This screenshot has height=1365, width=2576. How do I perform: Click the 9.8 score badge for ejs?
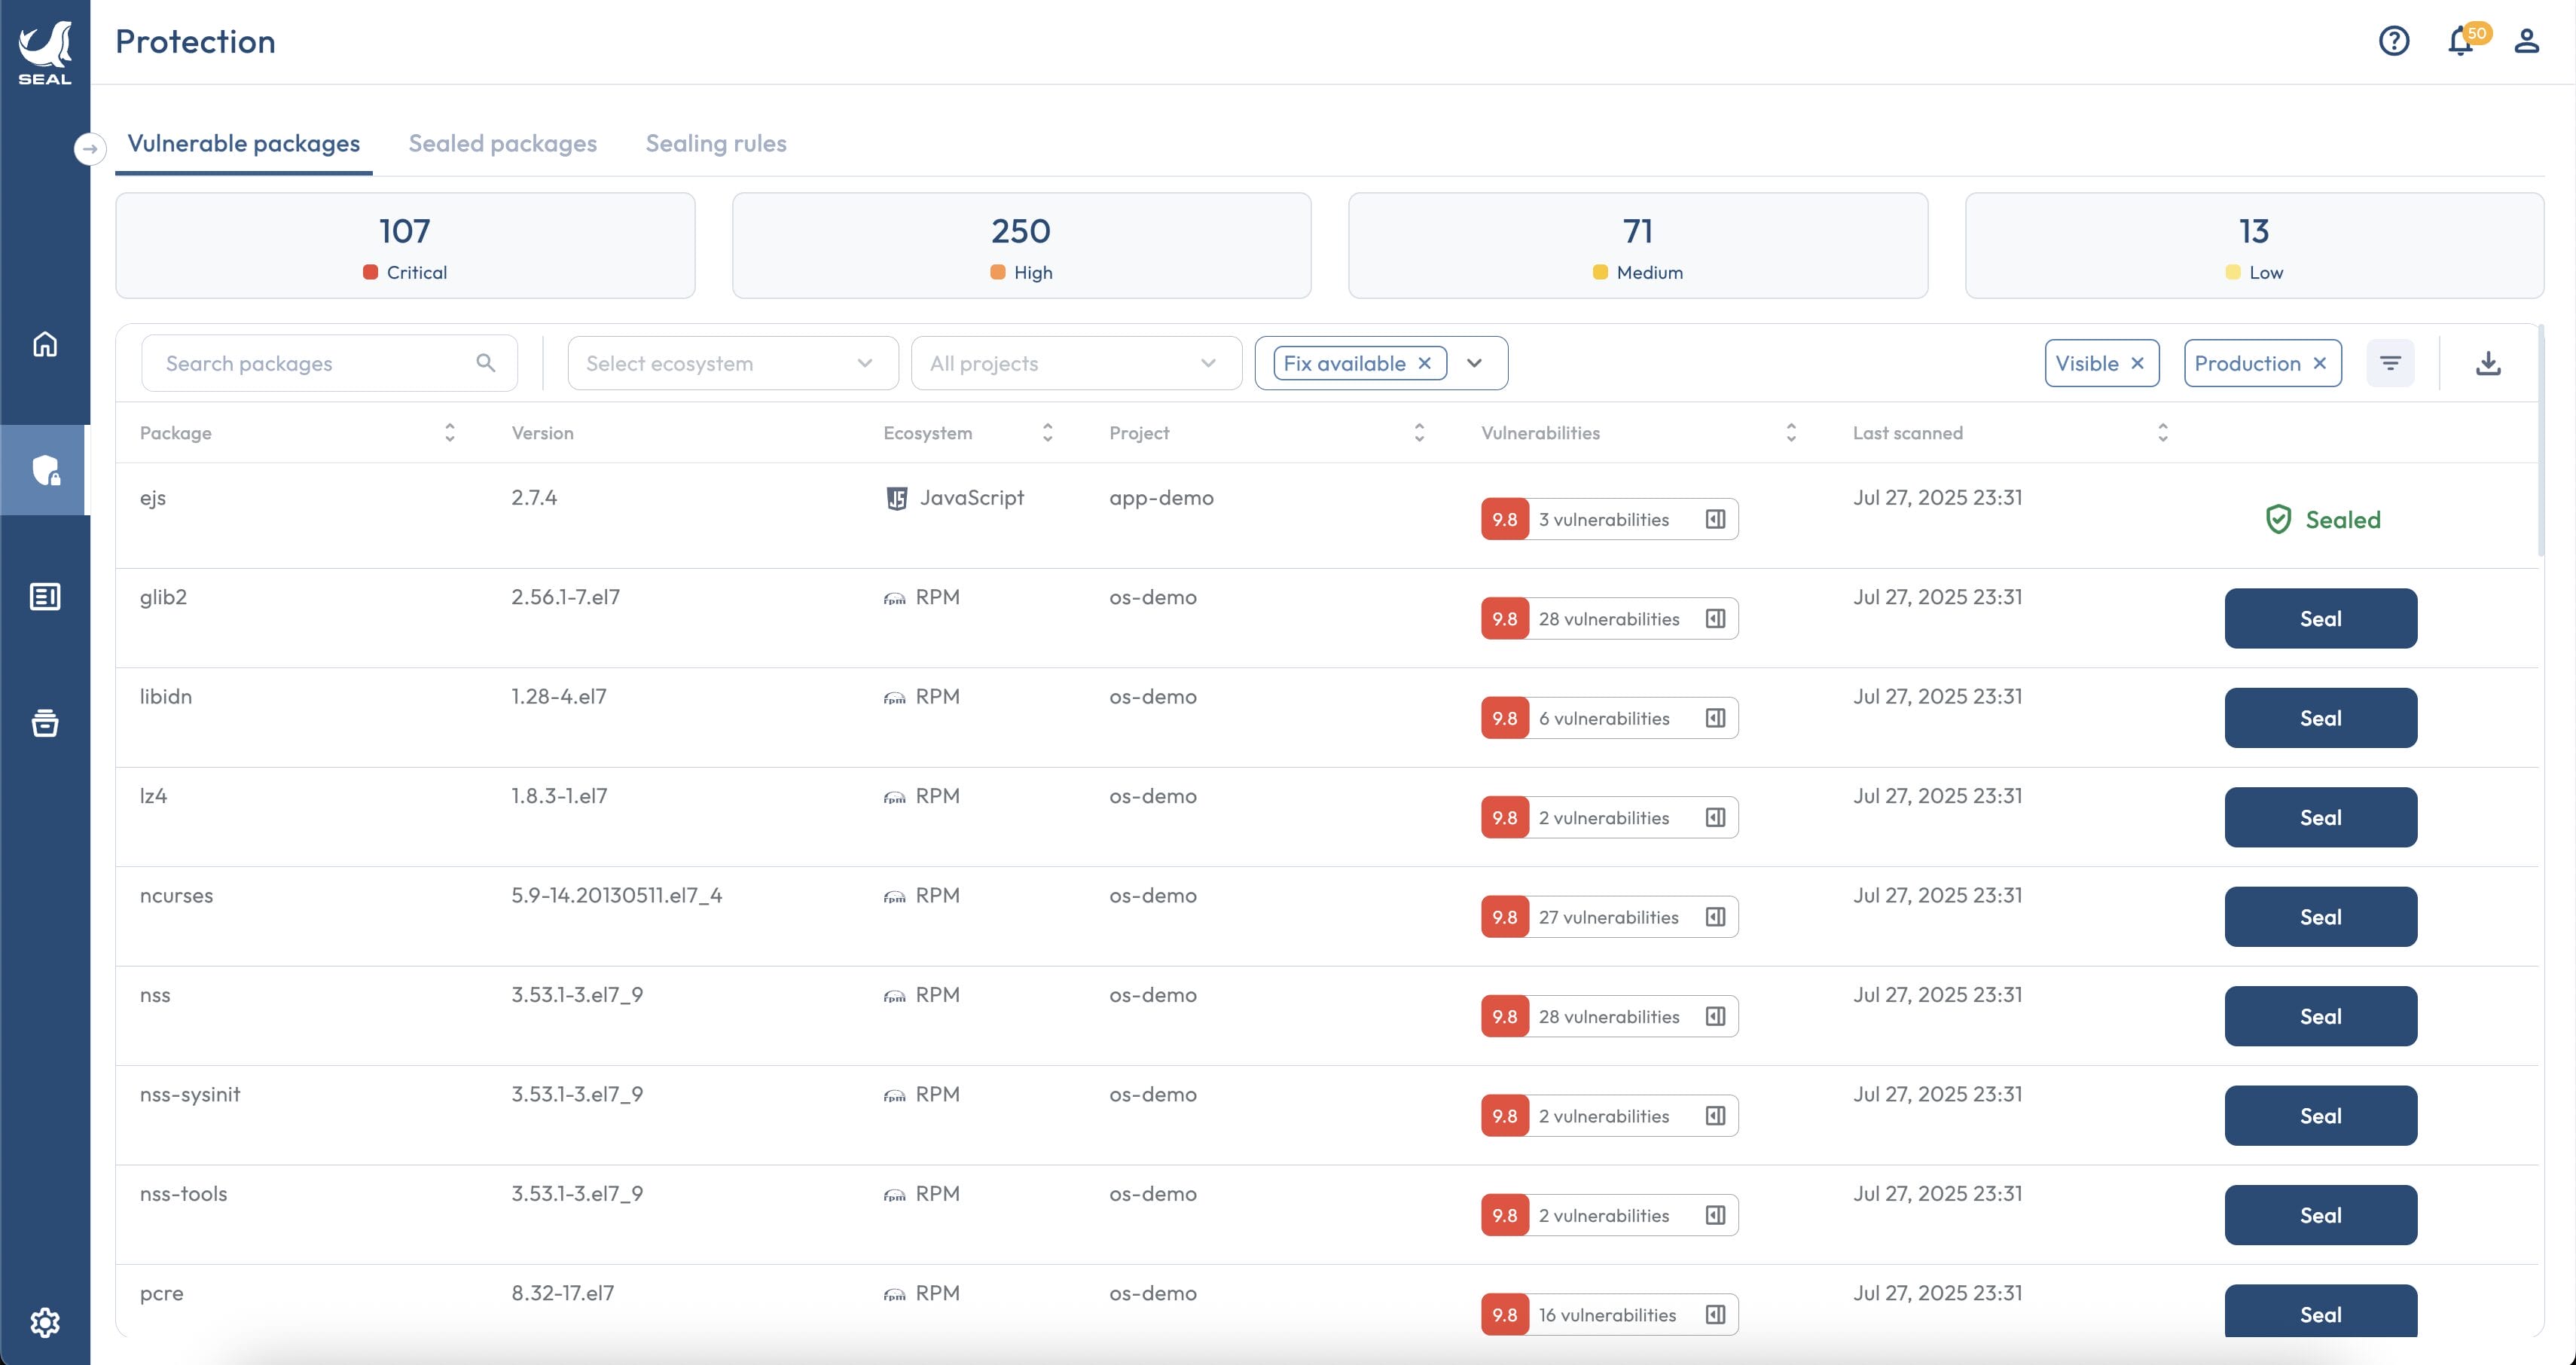(1505, 519)
